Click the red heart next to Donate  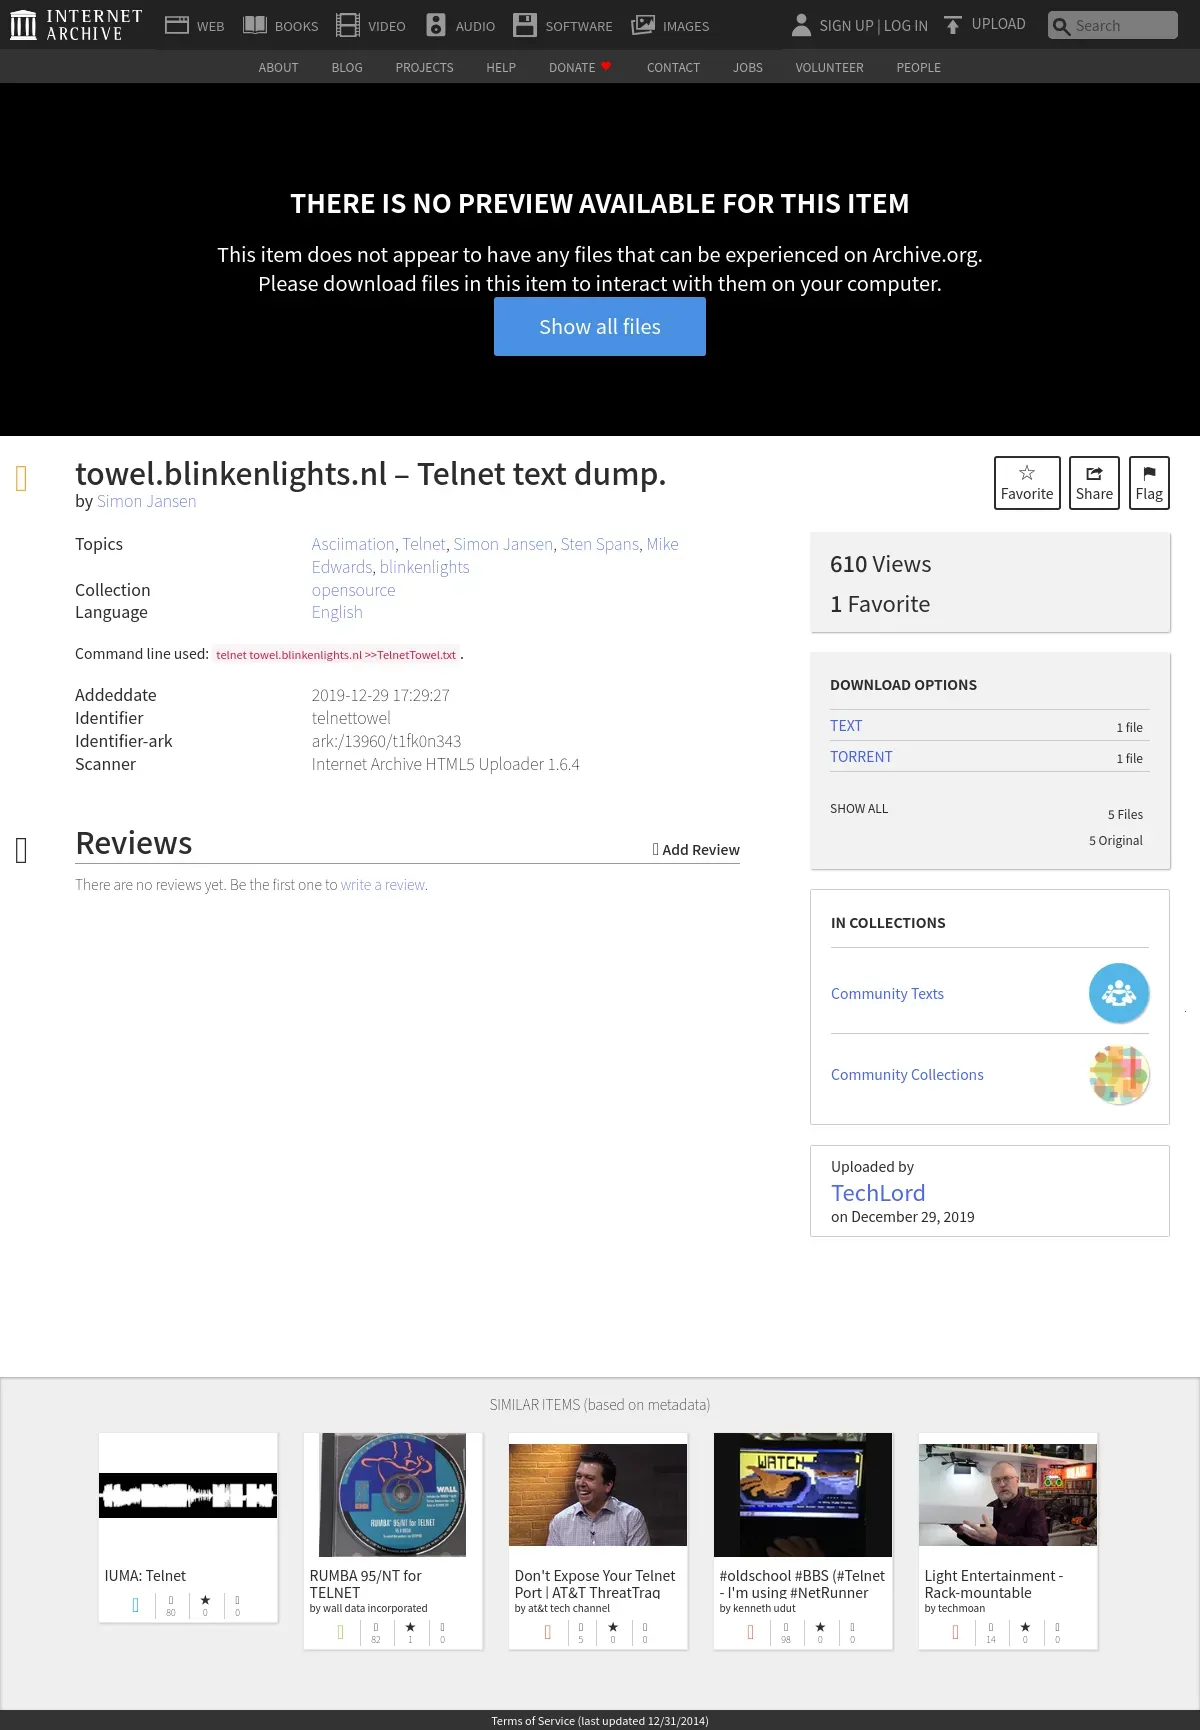coord(606,66)
